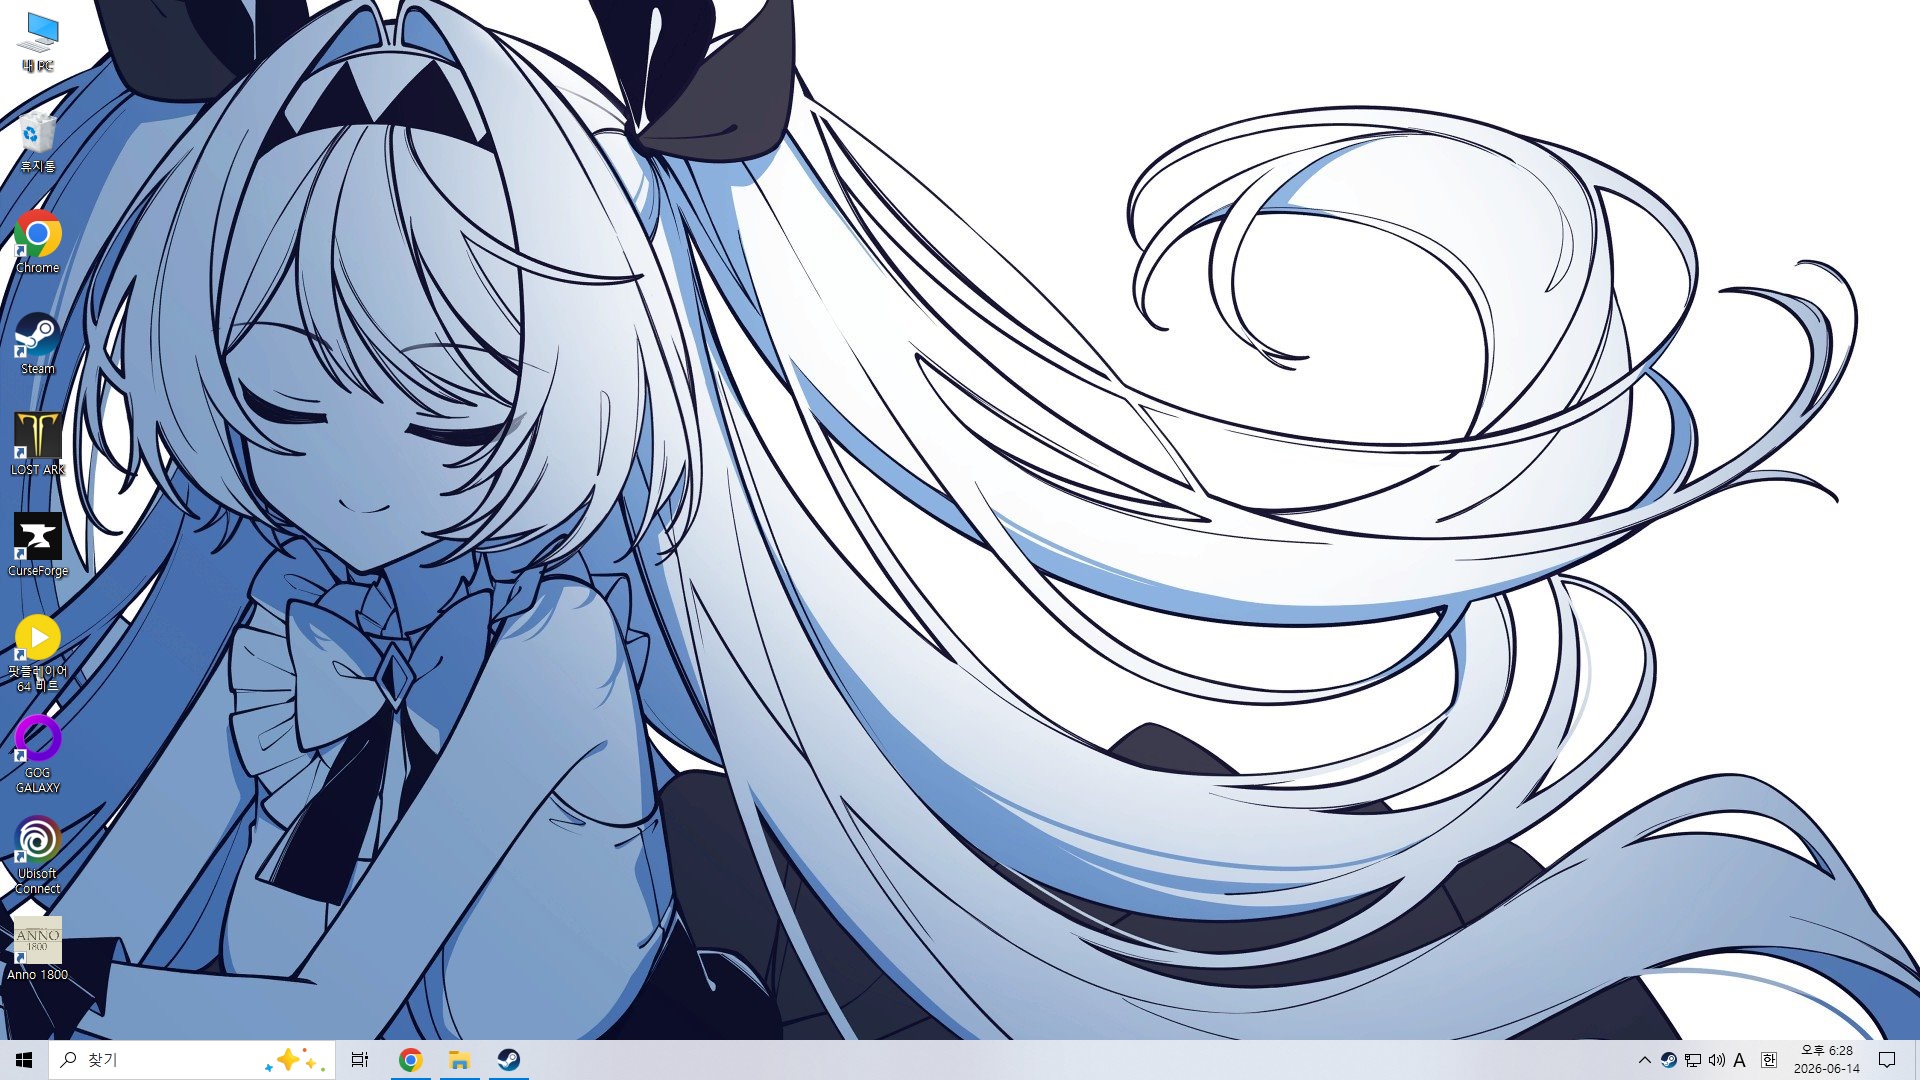Open Task View from the taskbar
This screenshot has width=1920, height=1080.
click(360, 1060)
